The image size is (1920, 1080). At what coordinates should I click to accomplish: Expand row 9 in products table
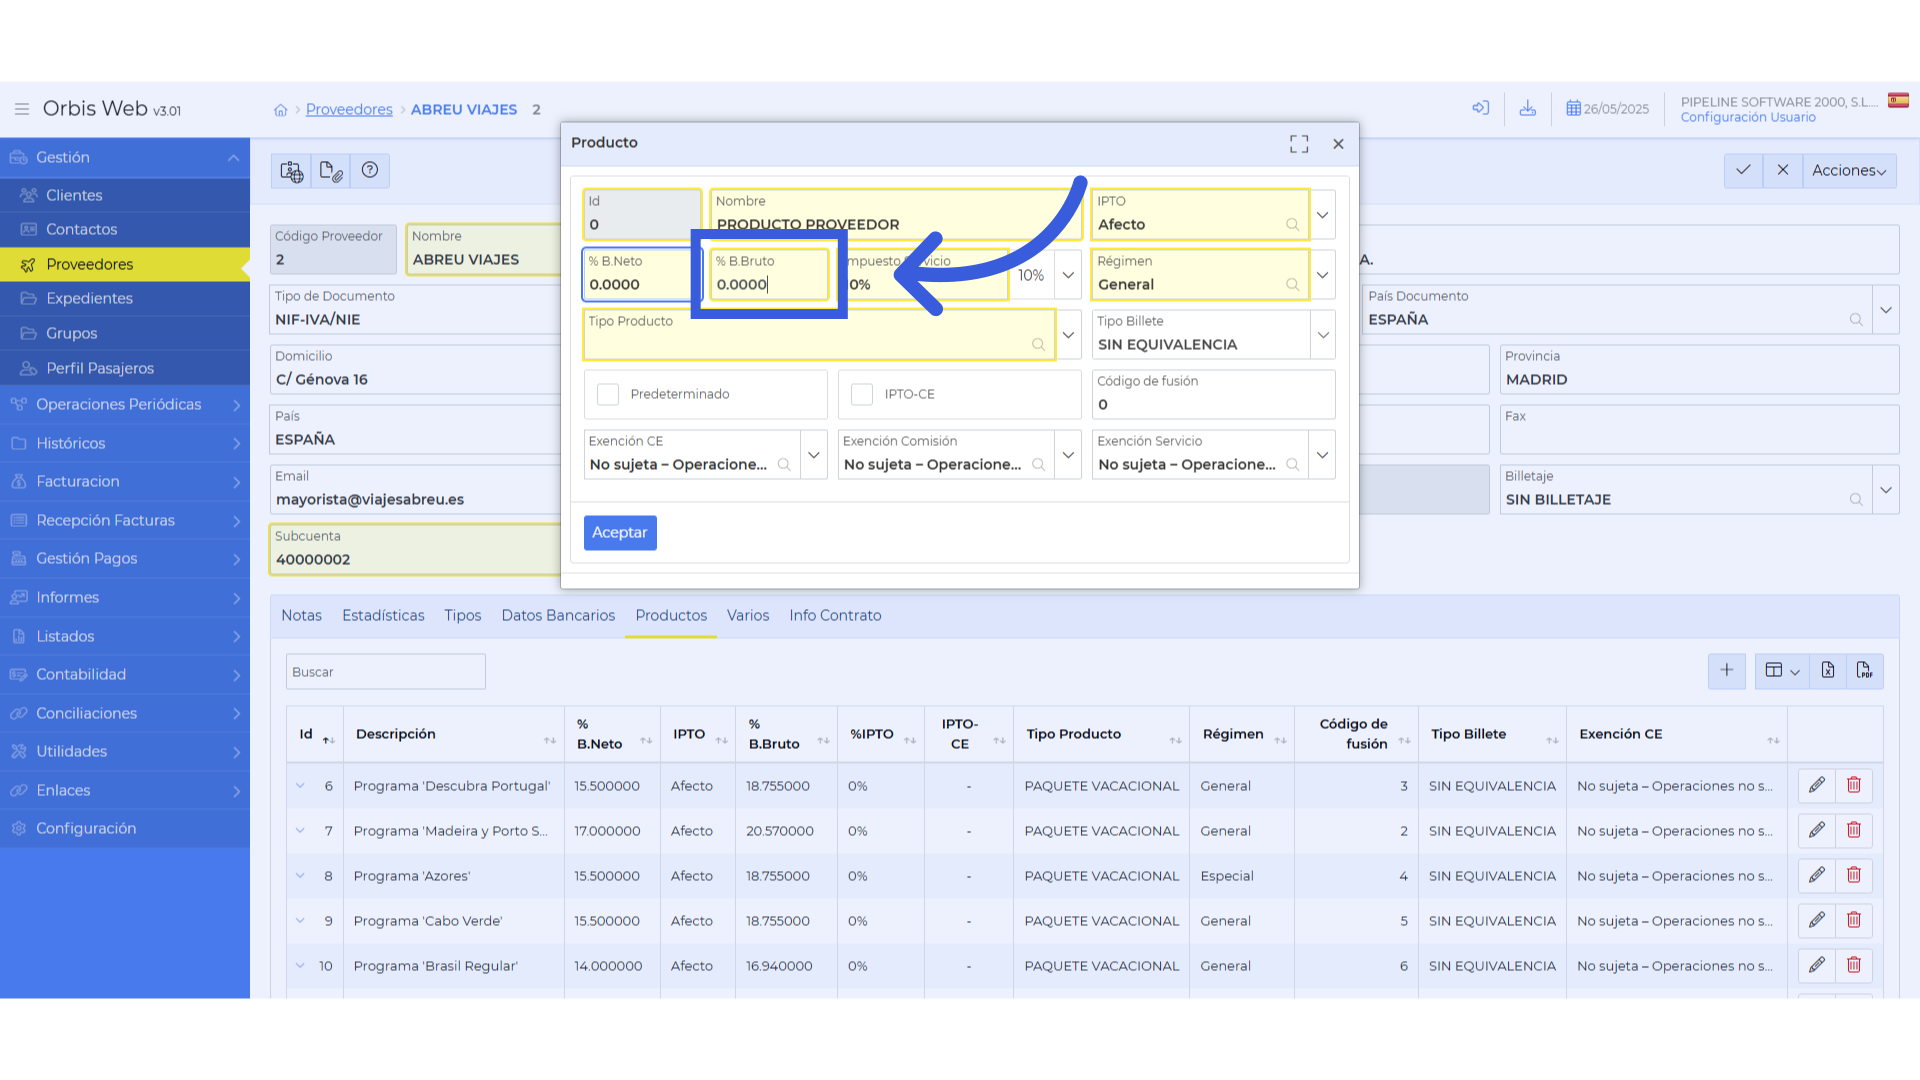tap(300, 921)
